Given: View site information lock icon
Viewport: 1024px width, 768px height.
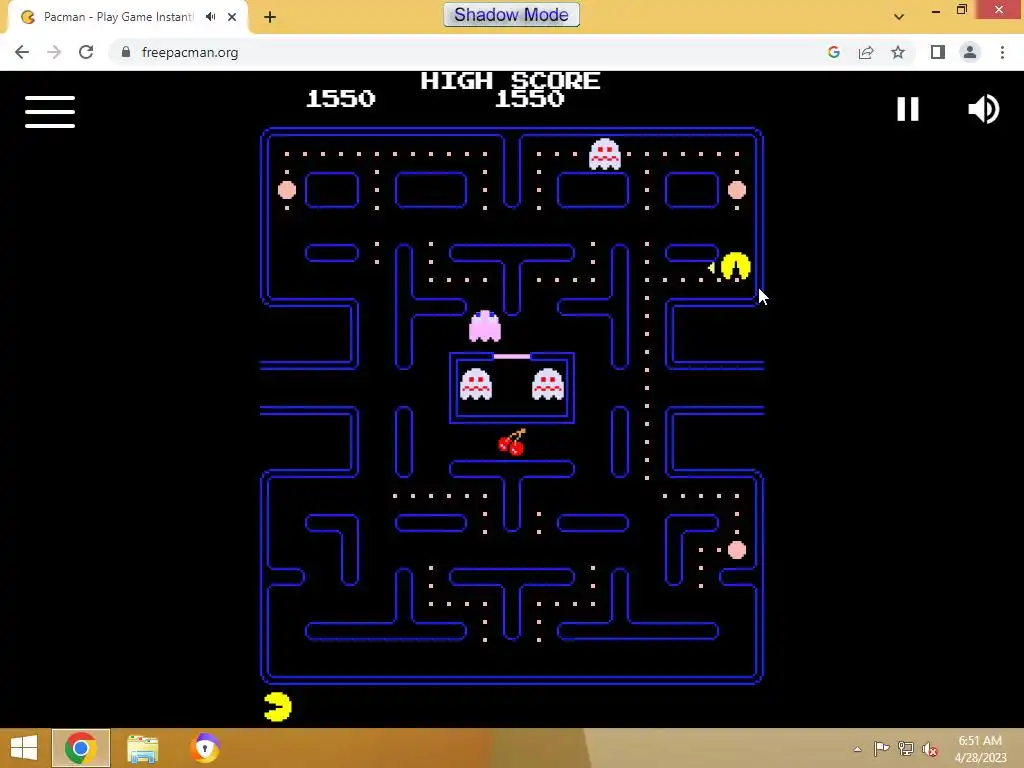Looking at the screenshot, I should [x=126, y=52].
